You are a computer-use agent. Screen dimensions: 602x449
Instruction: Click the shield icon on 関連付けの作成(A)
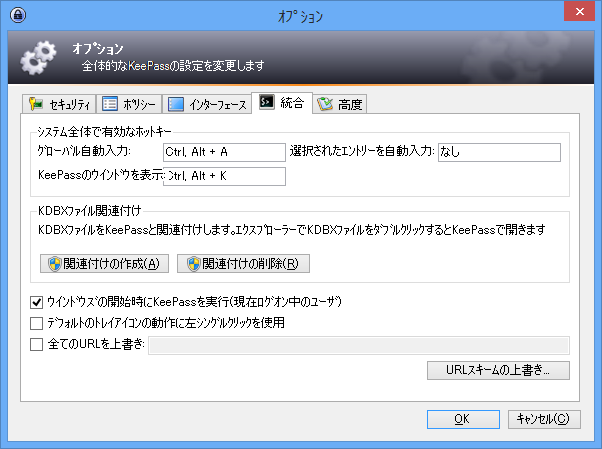pyautogui.click(x=55, y=264)
